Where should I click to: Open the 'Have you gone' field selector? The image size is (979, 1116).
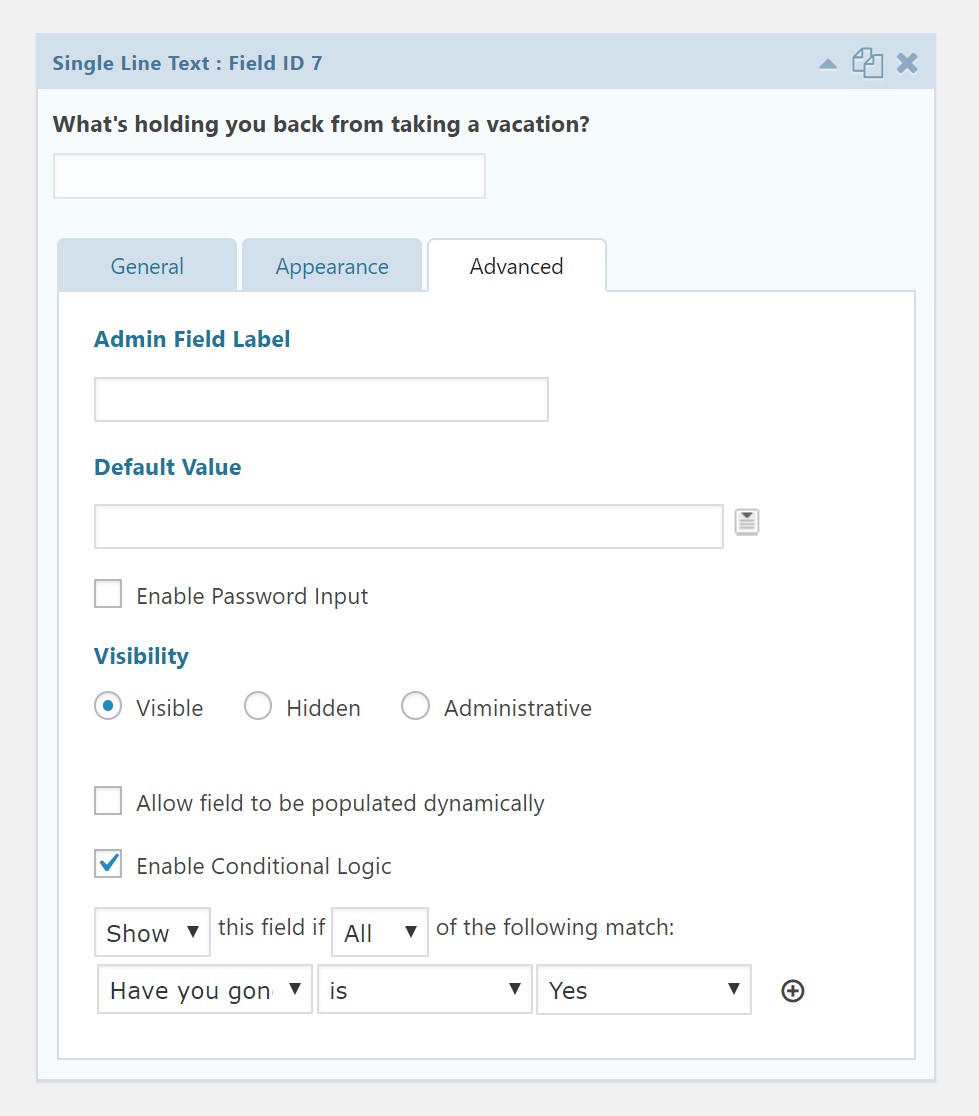[204, 990]
